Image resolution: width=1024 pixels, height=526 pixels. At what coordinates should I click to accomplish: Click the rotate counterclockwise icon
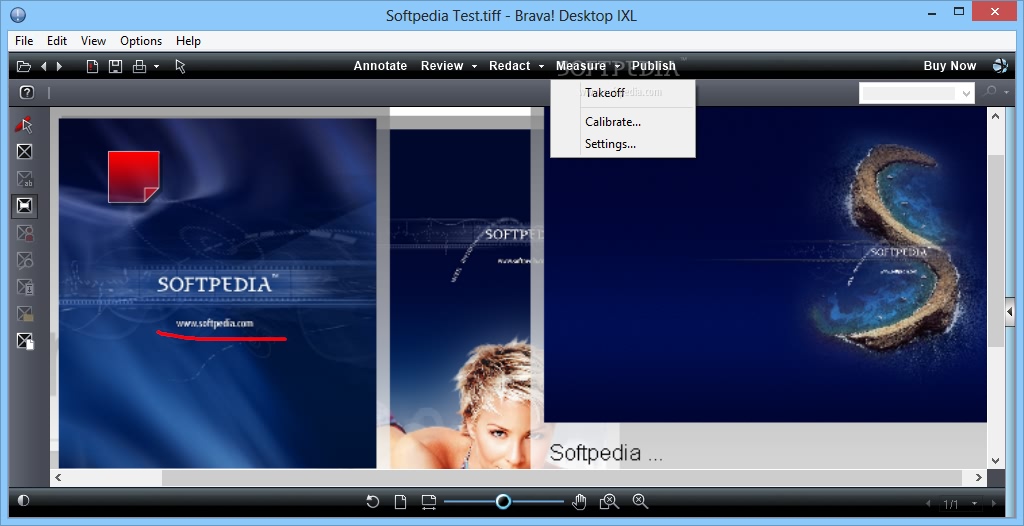click(372, 501)
